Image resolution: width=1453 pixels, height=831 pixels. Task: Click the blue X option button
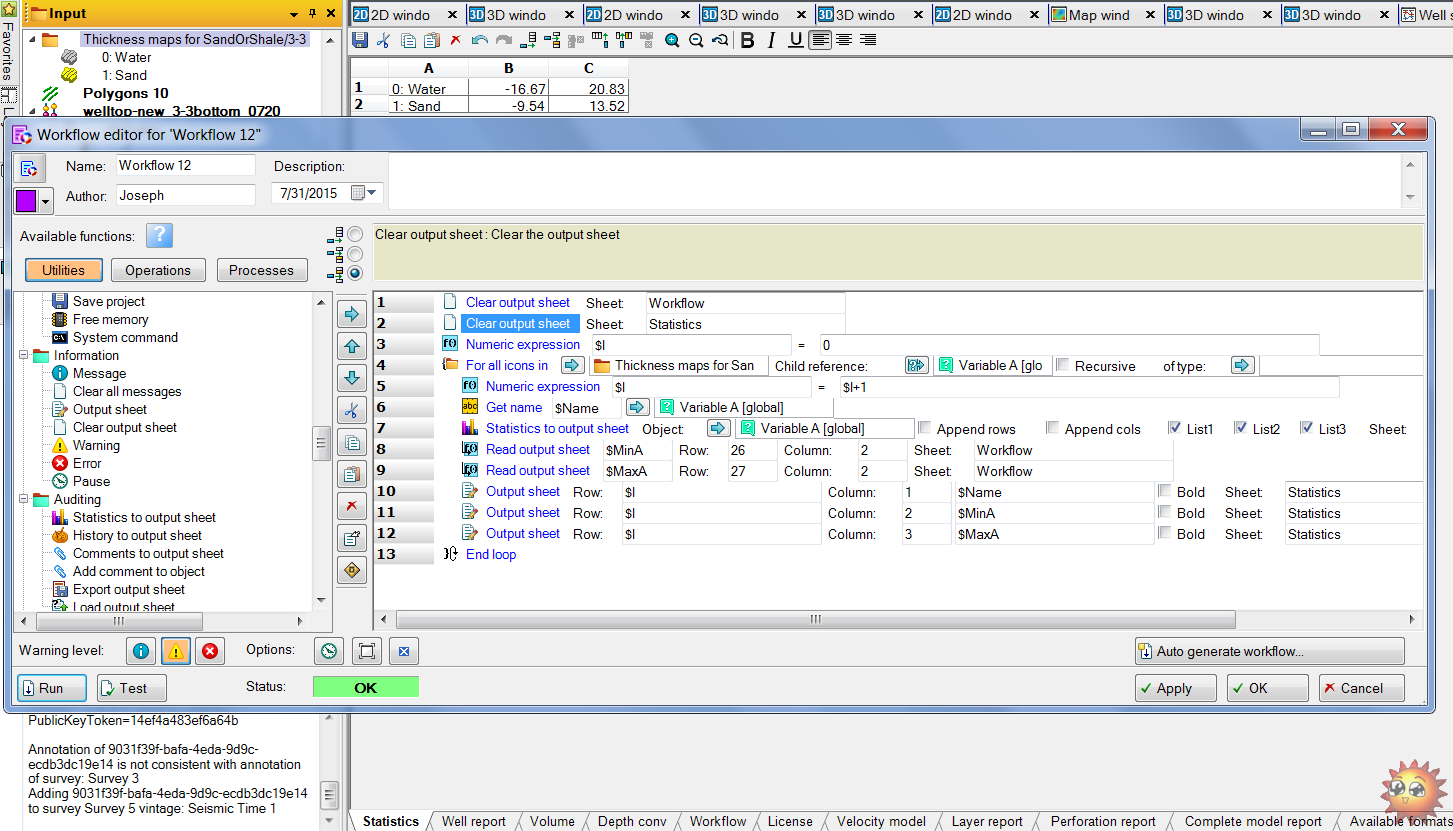point(404,651)
